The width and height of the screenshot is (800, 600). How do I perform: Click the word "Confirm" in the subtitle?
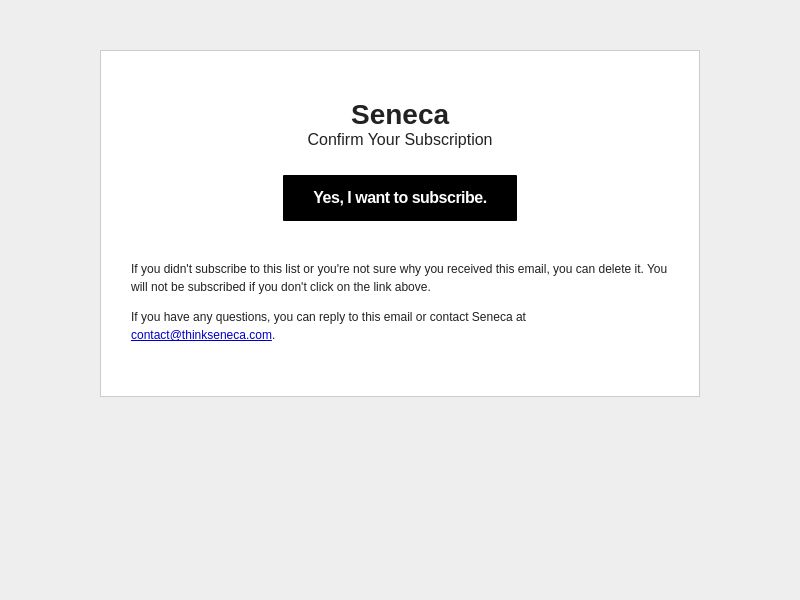[x=335, y=139]
